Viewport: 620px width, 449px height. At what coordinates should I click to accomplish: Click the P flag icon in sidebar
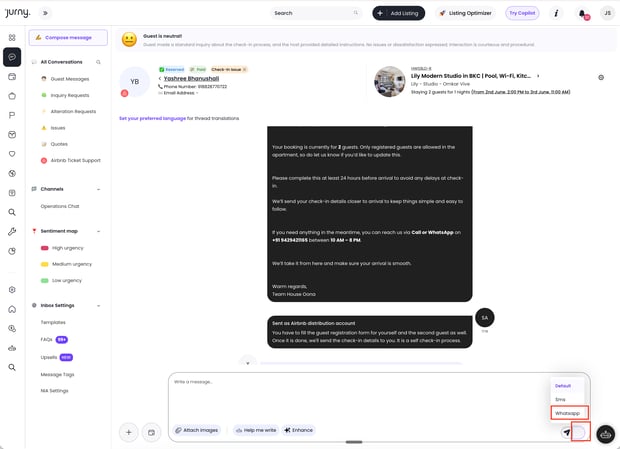[x=12, y=115]
